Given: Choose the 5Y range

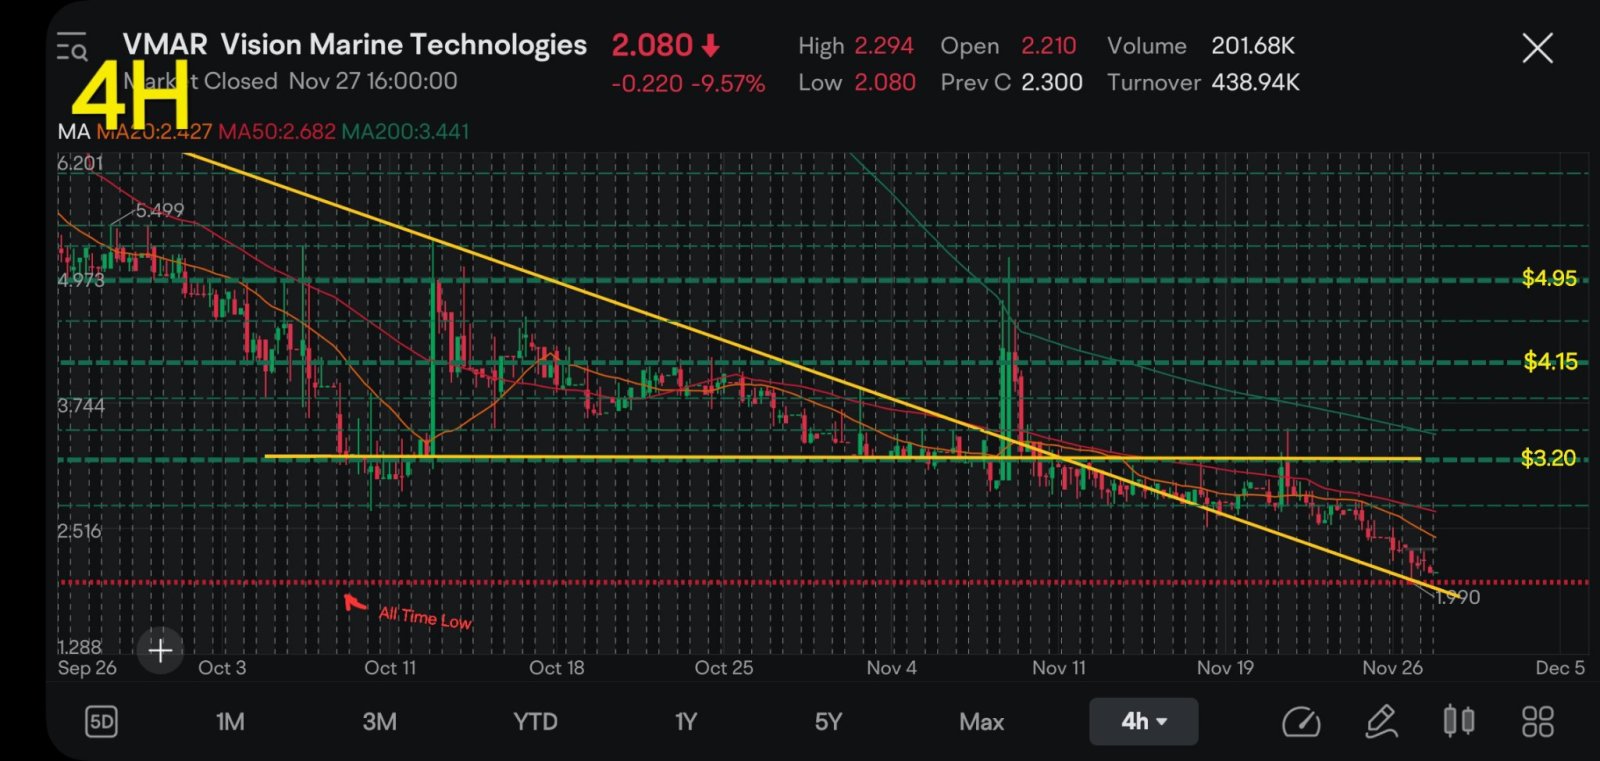Looking at the screenshot, I should [828, 721].
